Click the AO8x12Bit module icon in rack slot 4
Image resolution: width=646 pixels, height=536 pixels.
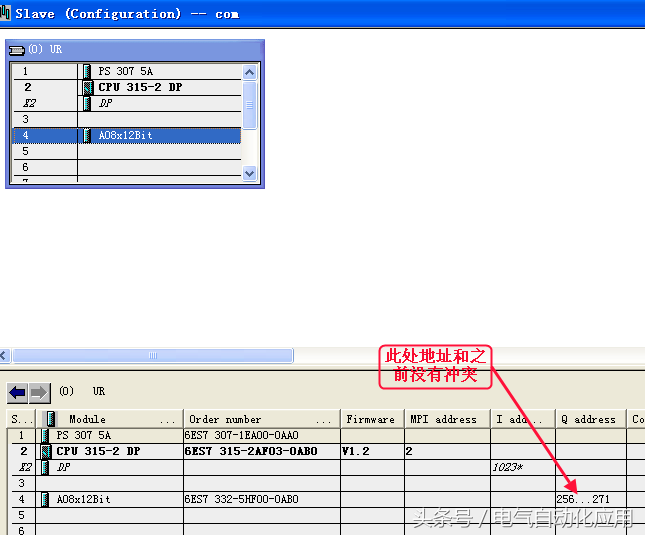click(x=88, y=135)
